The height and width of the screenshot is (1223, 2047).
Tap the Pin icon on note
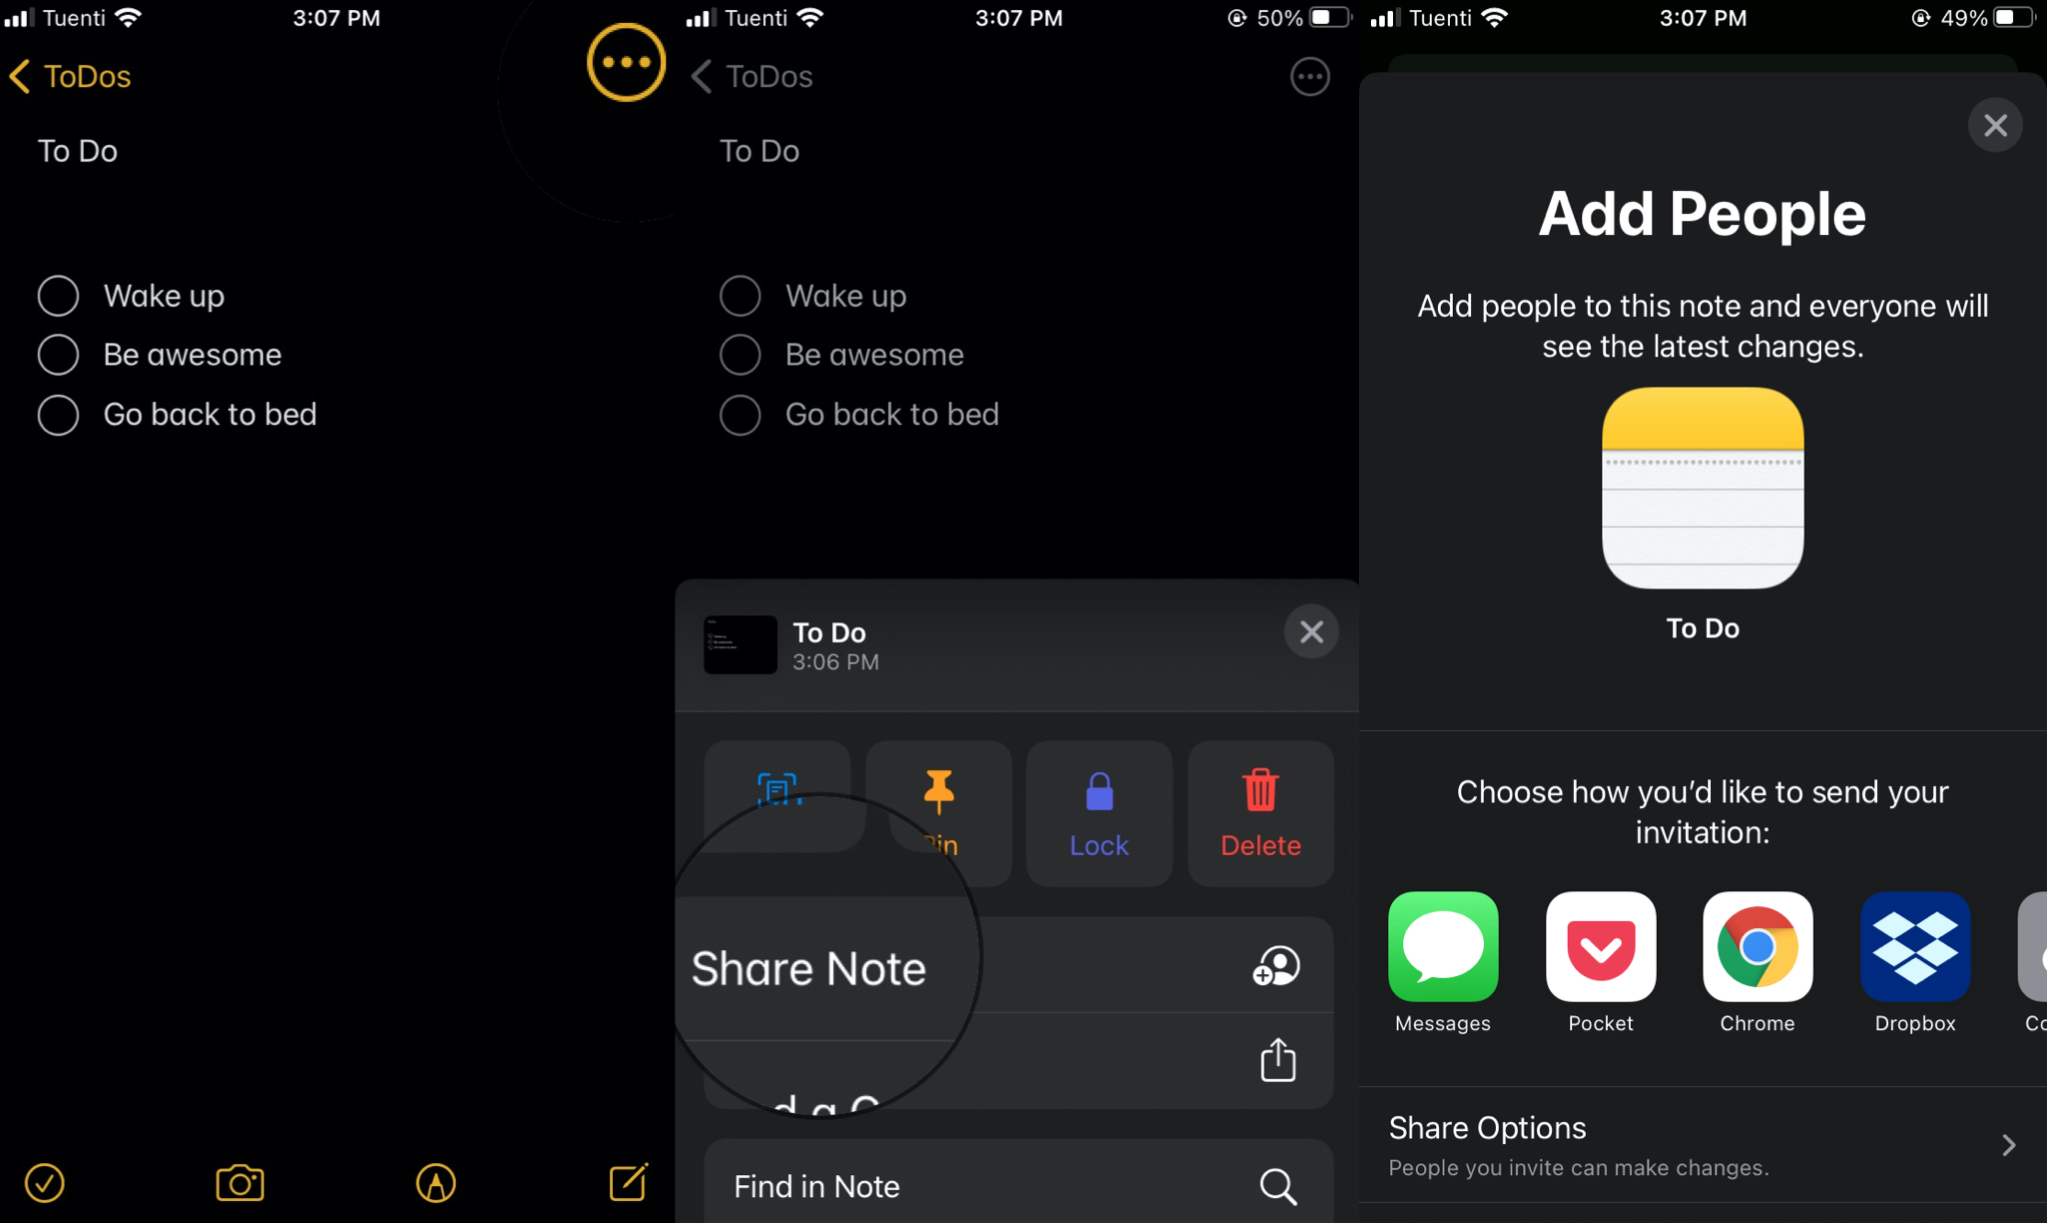(x=938, y=810)
